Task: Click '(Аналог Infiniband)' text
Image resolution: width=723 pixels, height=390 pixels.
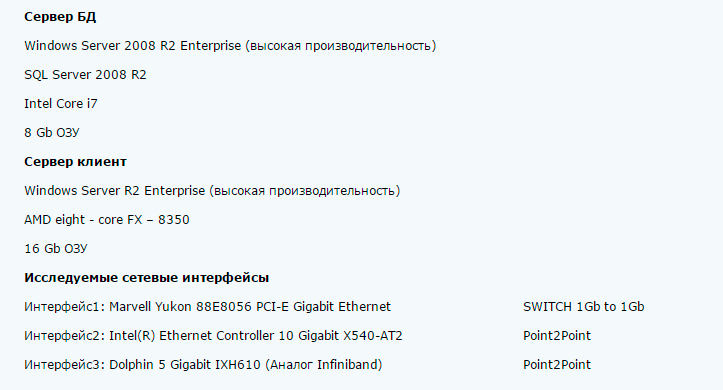Action: [324, 365]
